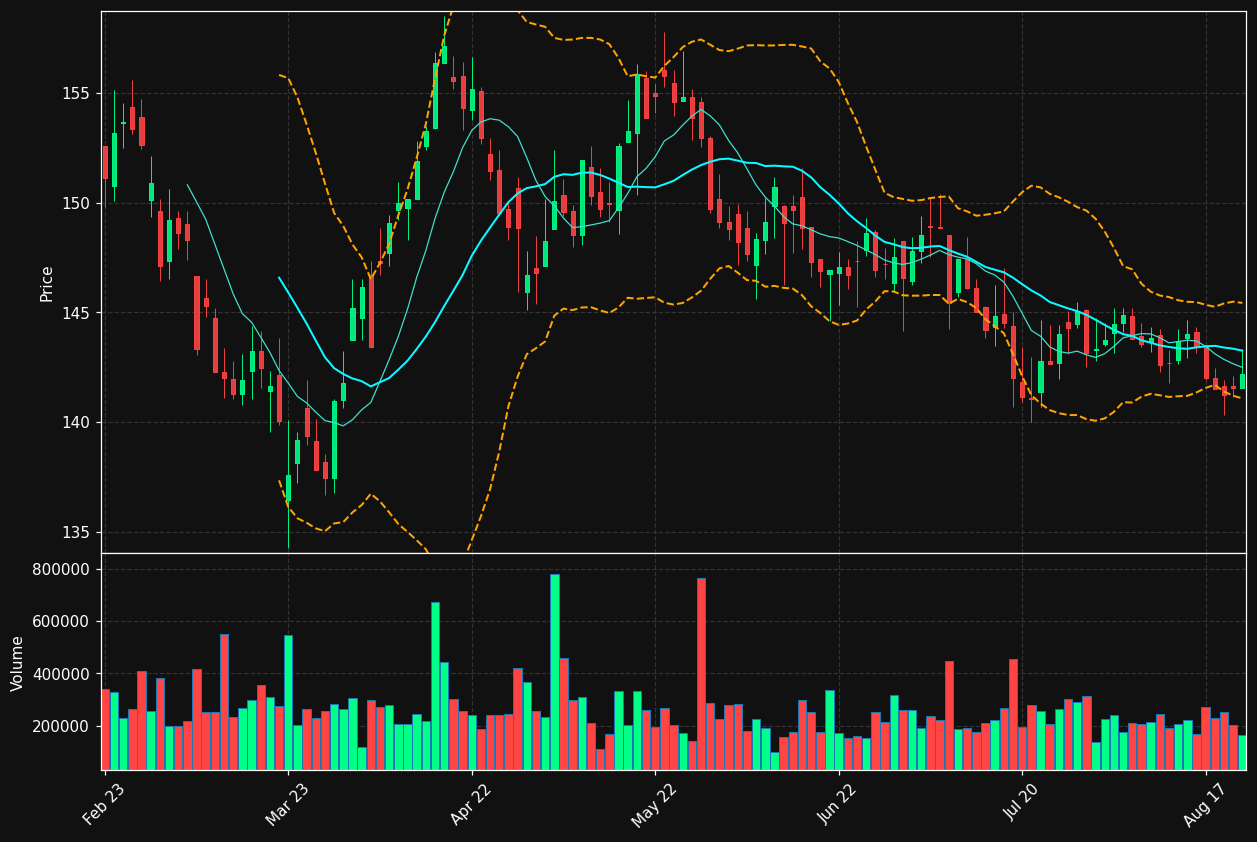
Task: Select the 200000 volume tick label
Action: [x=62, y=726]
